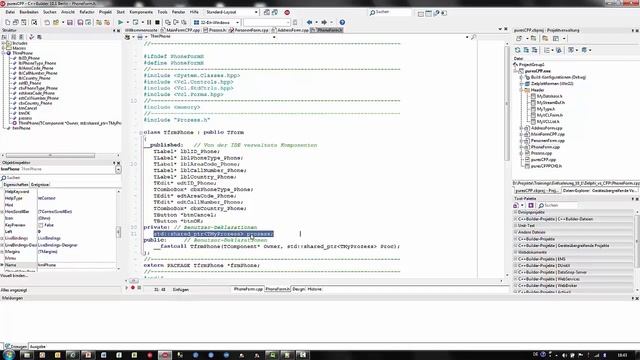Click the Step over debug toolbar icon
The height and width of the screenshot is (360, 640).
tap(176, 22)
